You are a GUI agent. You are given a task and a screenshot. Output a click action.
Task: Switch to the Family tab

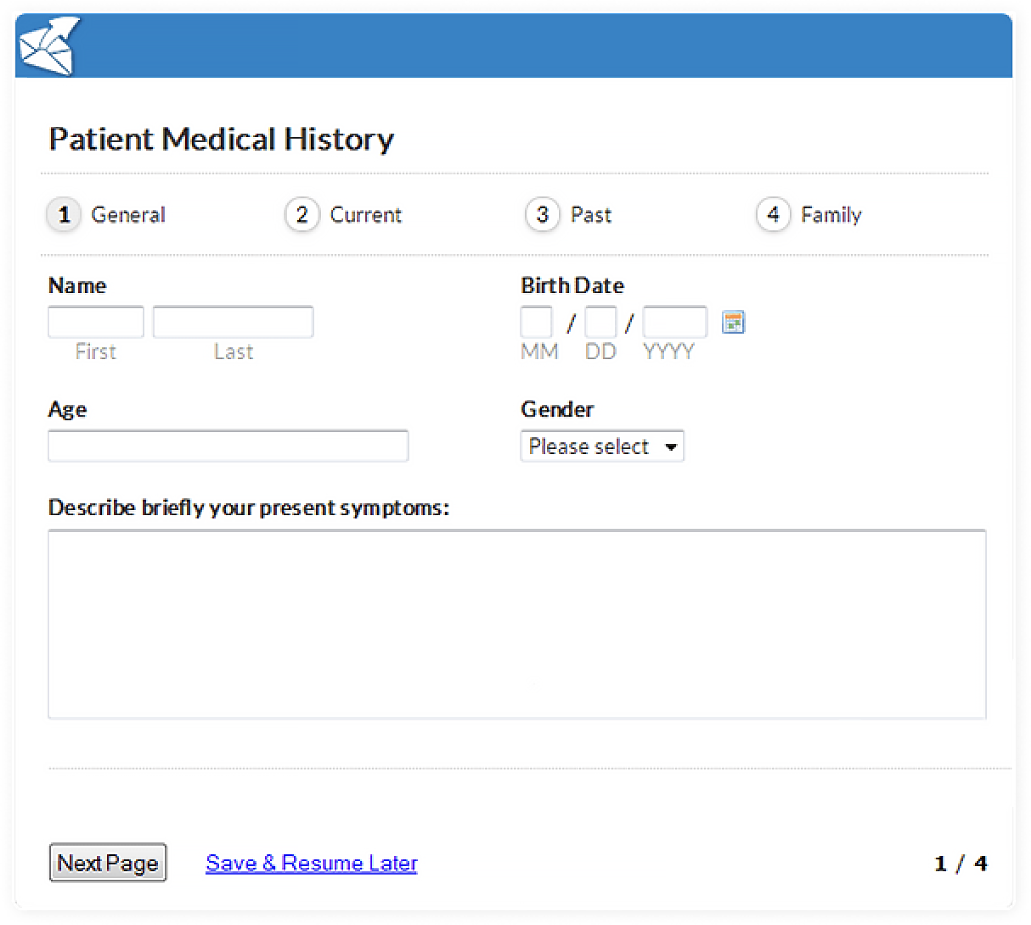point(831,215)
